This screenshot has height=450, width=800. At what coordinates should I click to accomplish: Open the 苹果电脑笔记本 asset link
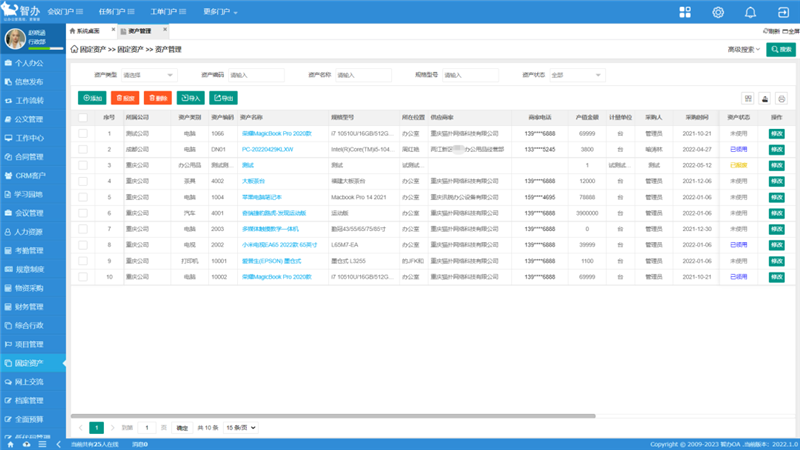pos(262,197)
